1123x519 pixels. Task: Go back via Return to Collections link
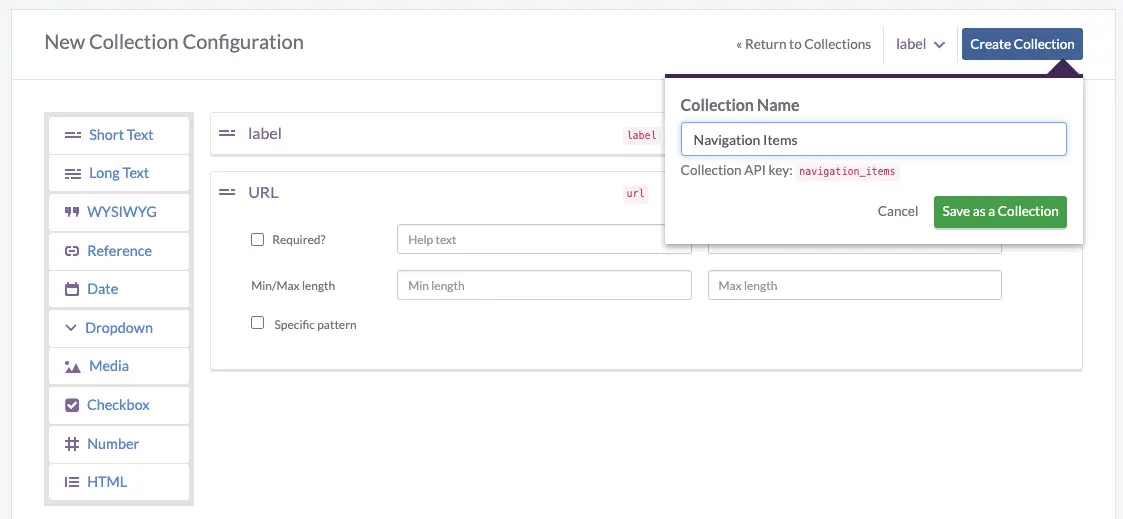(x=803, y=44)
